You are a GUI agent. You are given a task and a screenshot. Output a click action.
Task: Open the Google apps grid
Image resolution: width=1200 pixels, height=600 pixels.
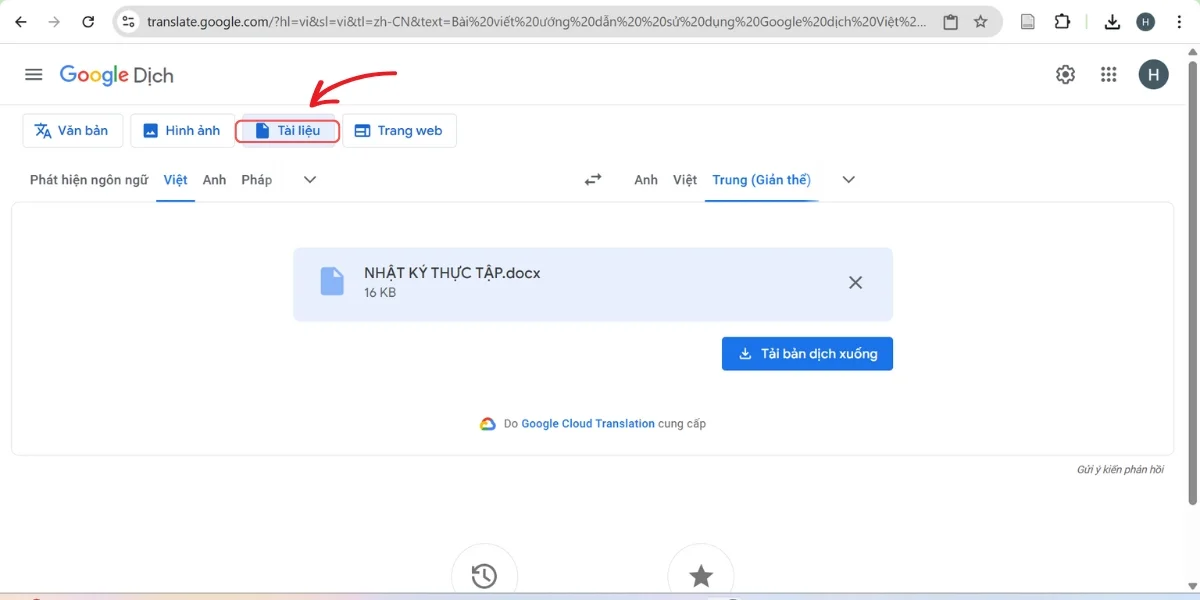click(1108, 74)
